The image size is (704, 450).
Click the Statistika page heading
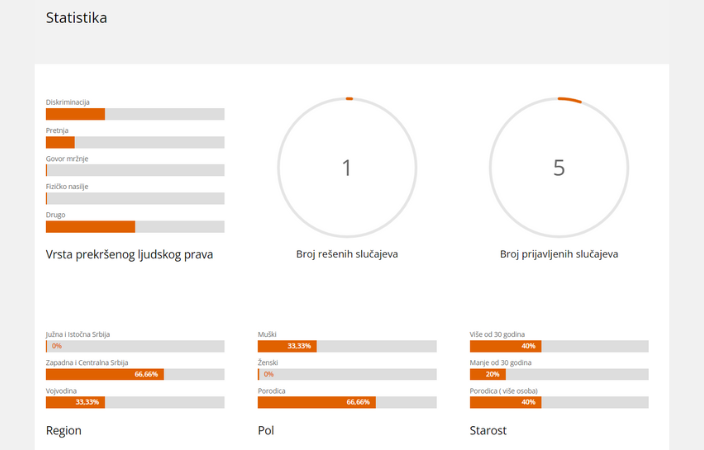(76, 18)
